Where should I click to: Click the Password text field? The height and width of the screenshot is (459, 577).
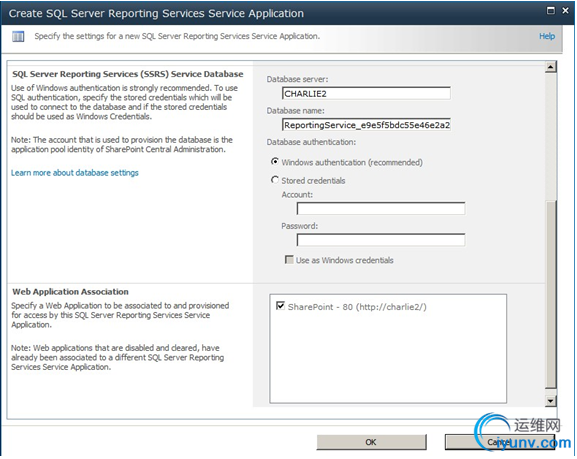[381, 240]
